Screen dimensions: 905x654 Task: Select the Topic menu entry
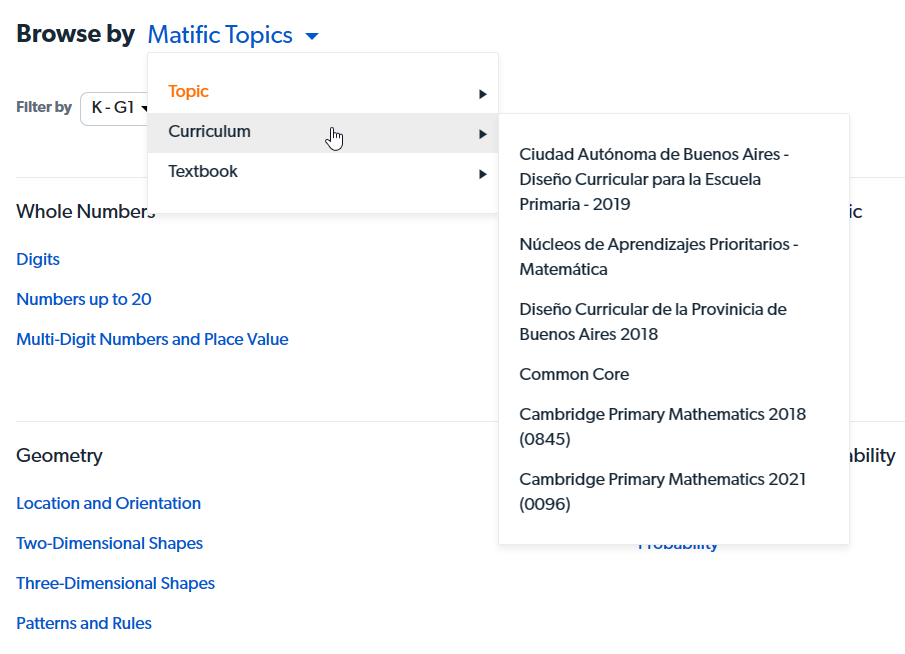click(x=323, y=92)
